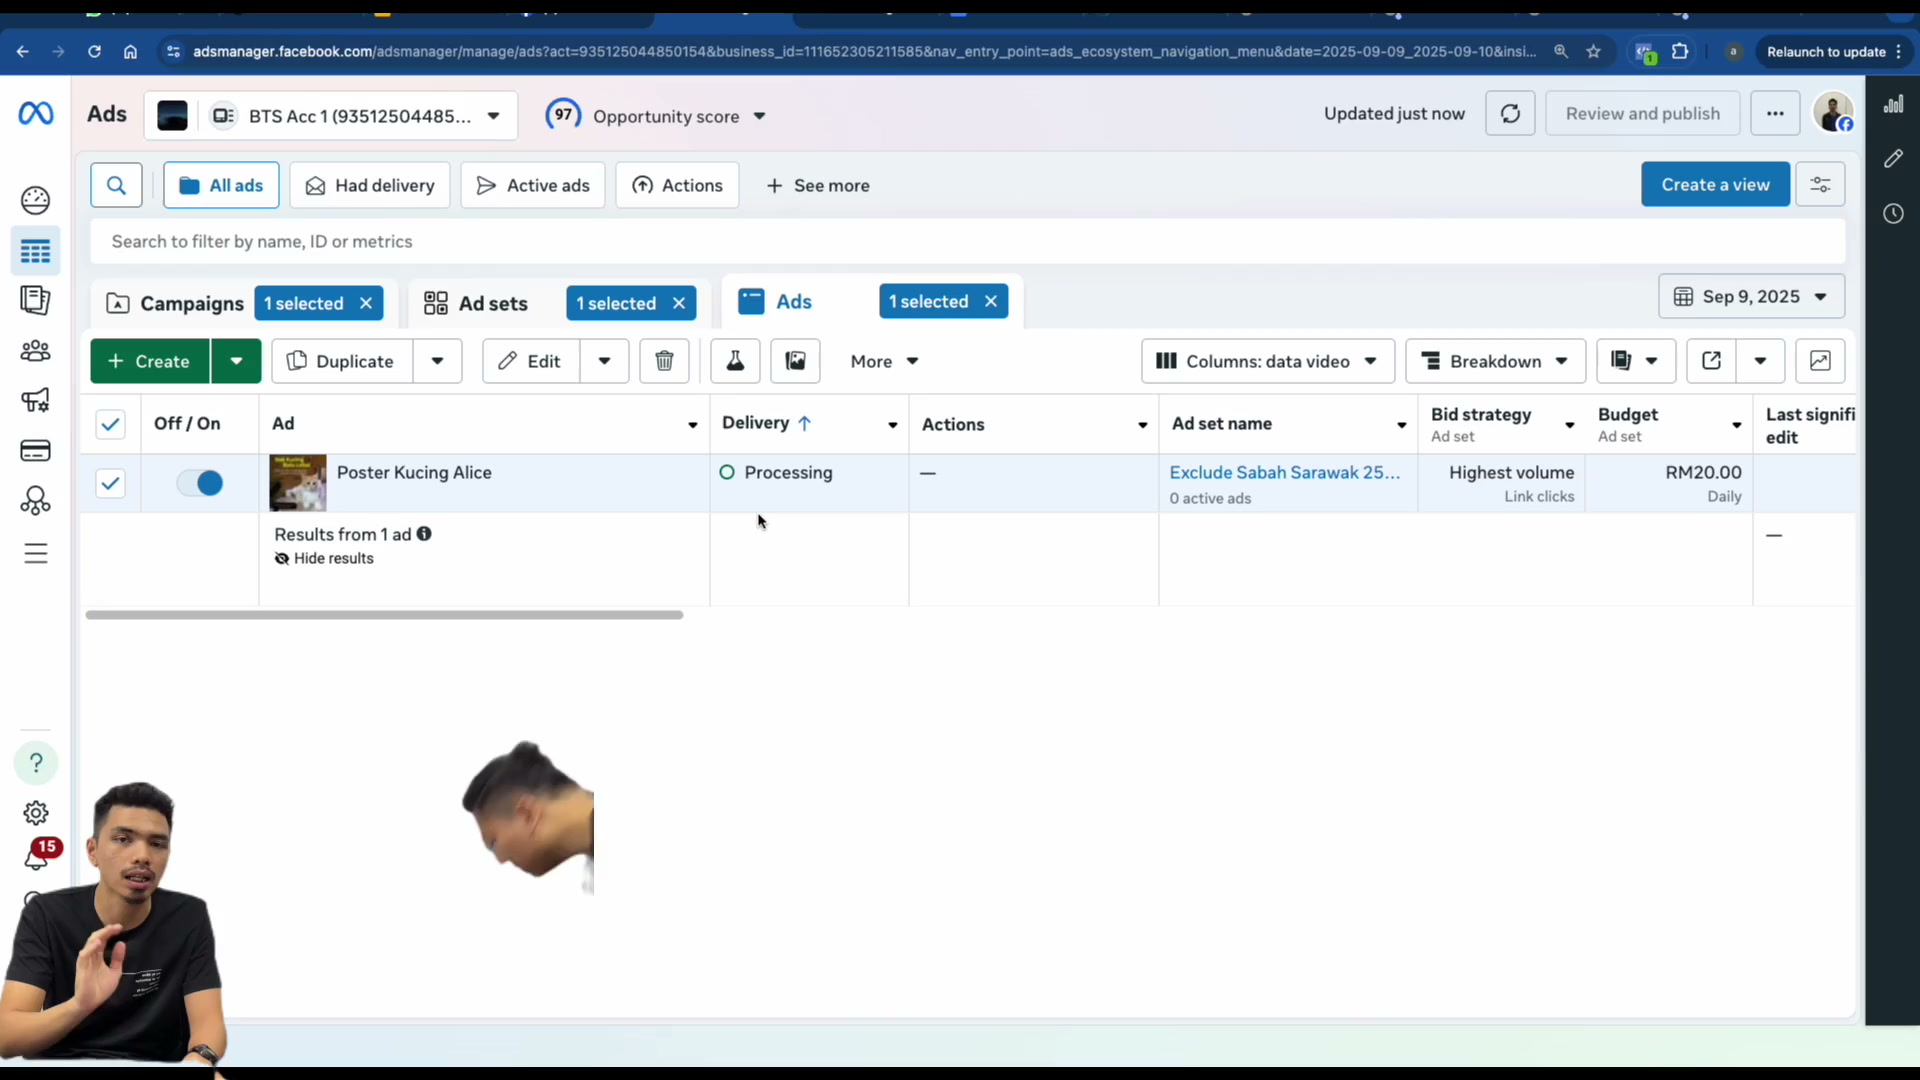Uncheck the Poster Kucing Alice row checkbox

(x=110, y=484)
